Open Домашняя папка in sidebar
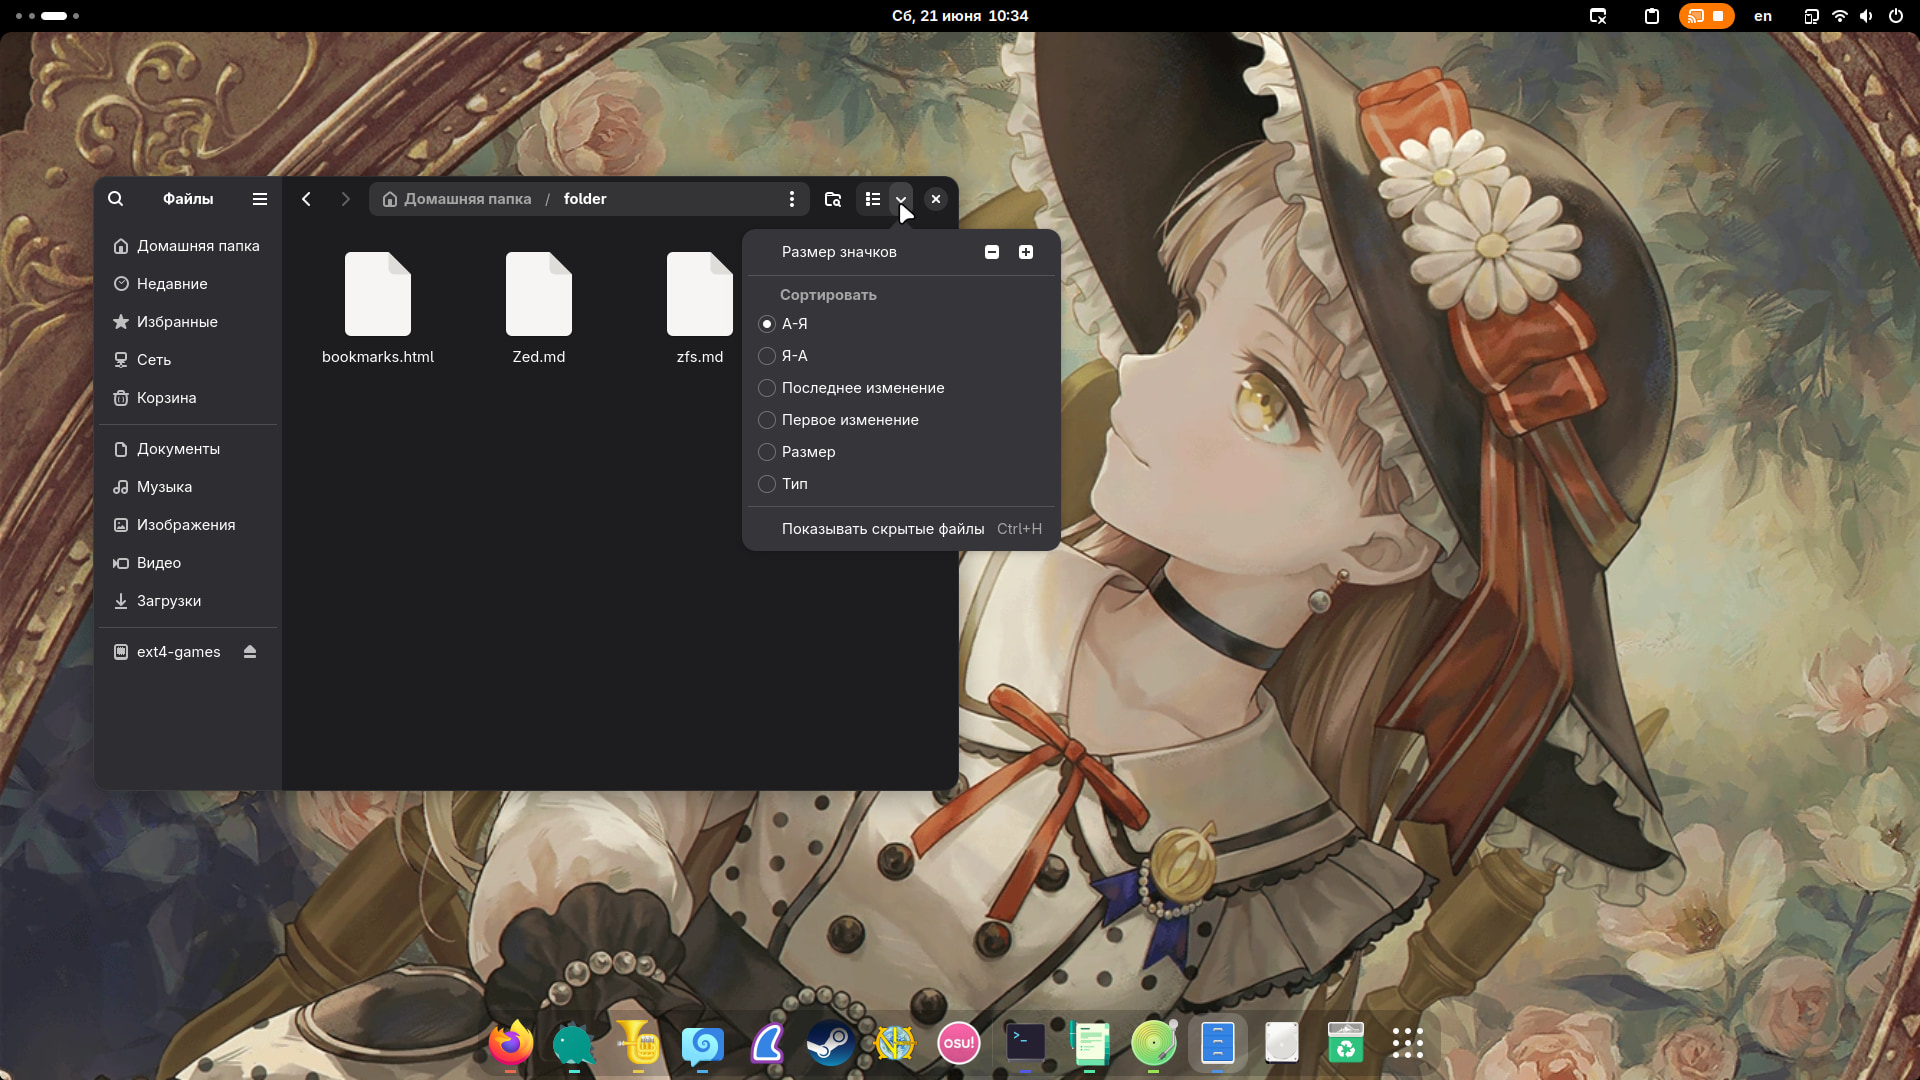This screenshot has height=1080, width=1920. click(x=188, y=246)
